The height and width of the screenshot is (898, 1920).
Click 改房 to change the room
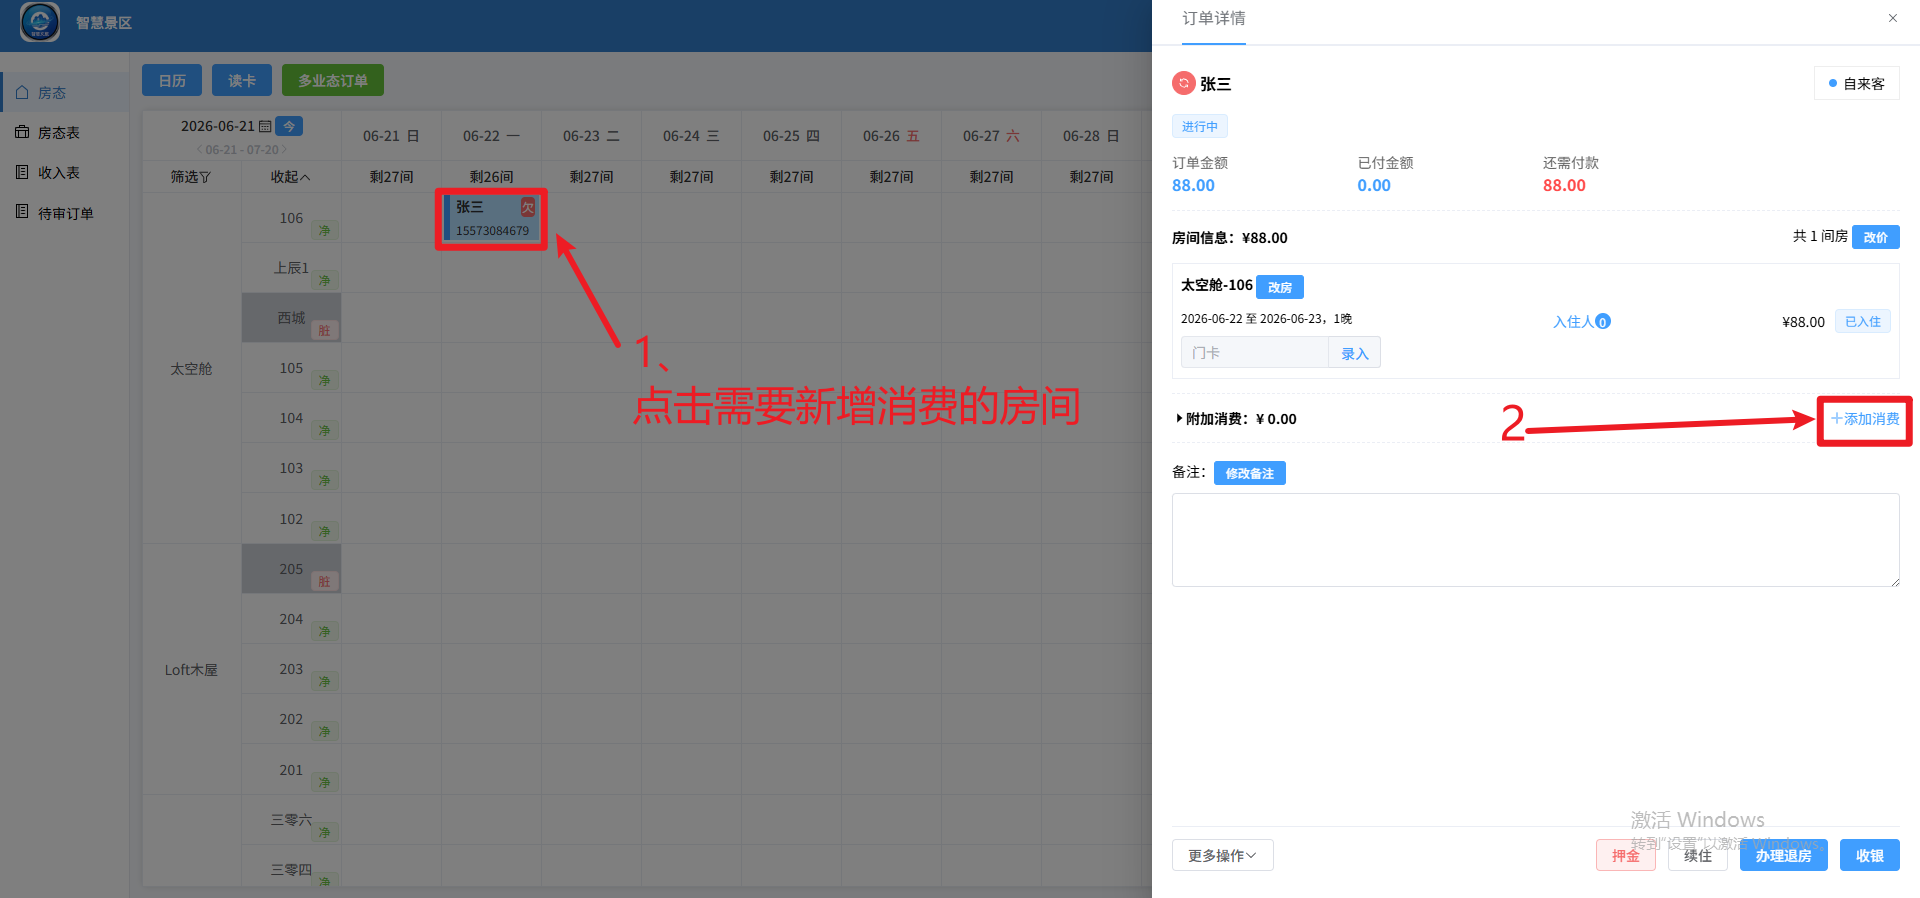[x=1280, y=287]
